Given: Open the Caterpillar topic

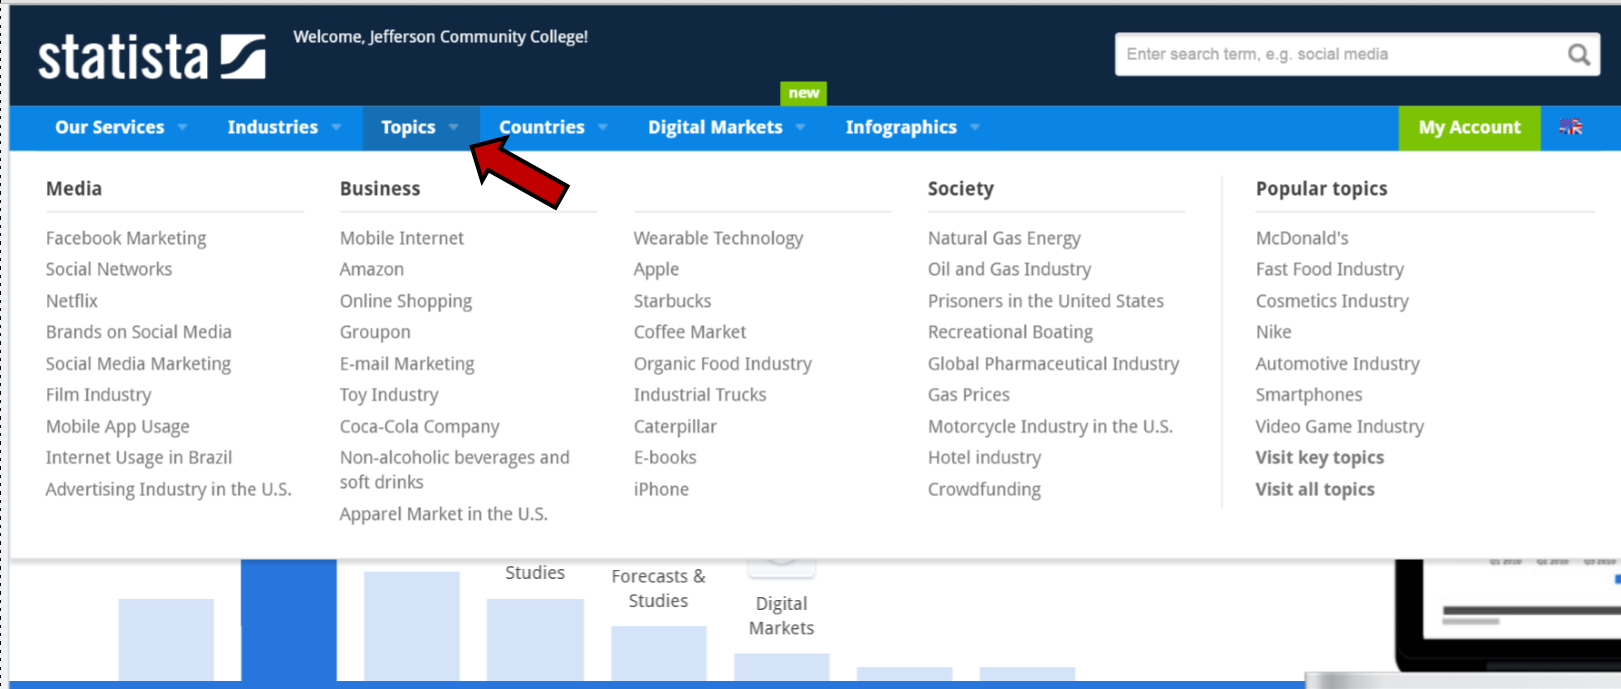Looking at the screenshot, I should coord(675,426).
